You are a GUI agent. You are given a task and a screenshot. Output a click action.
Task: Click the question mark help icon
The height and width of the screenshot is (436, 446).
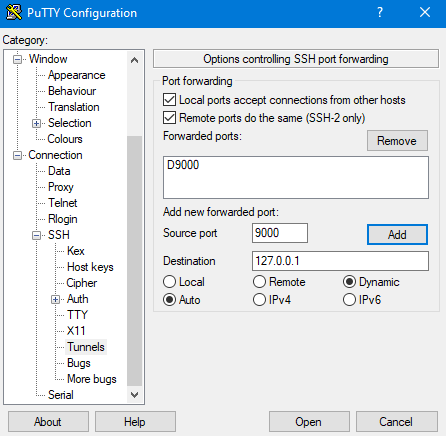click(380, 13)
